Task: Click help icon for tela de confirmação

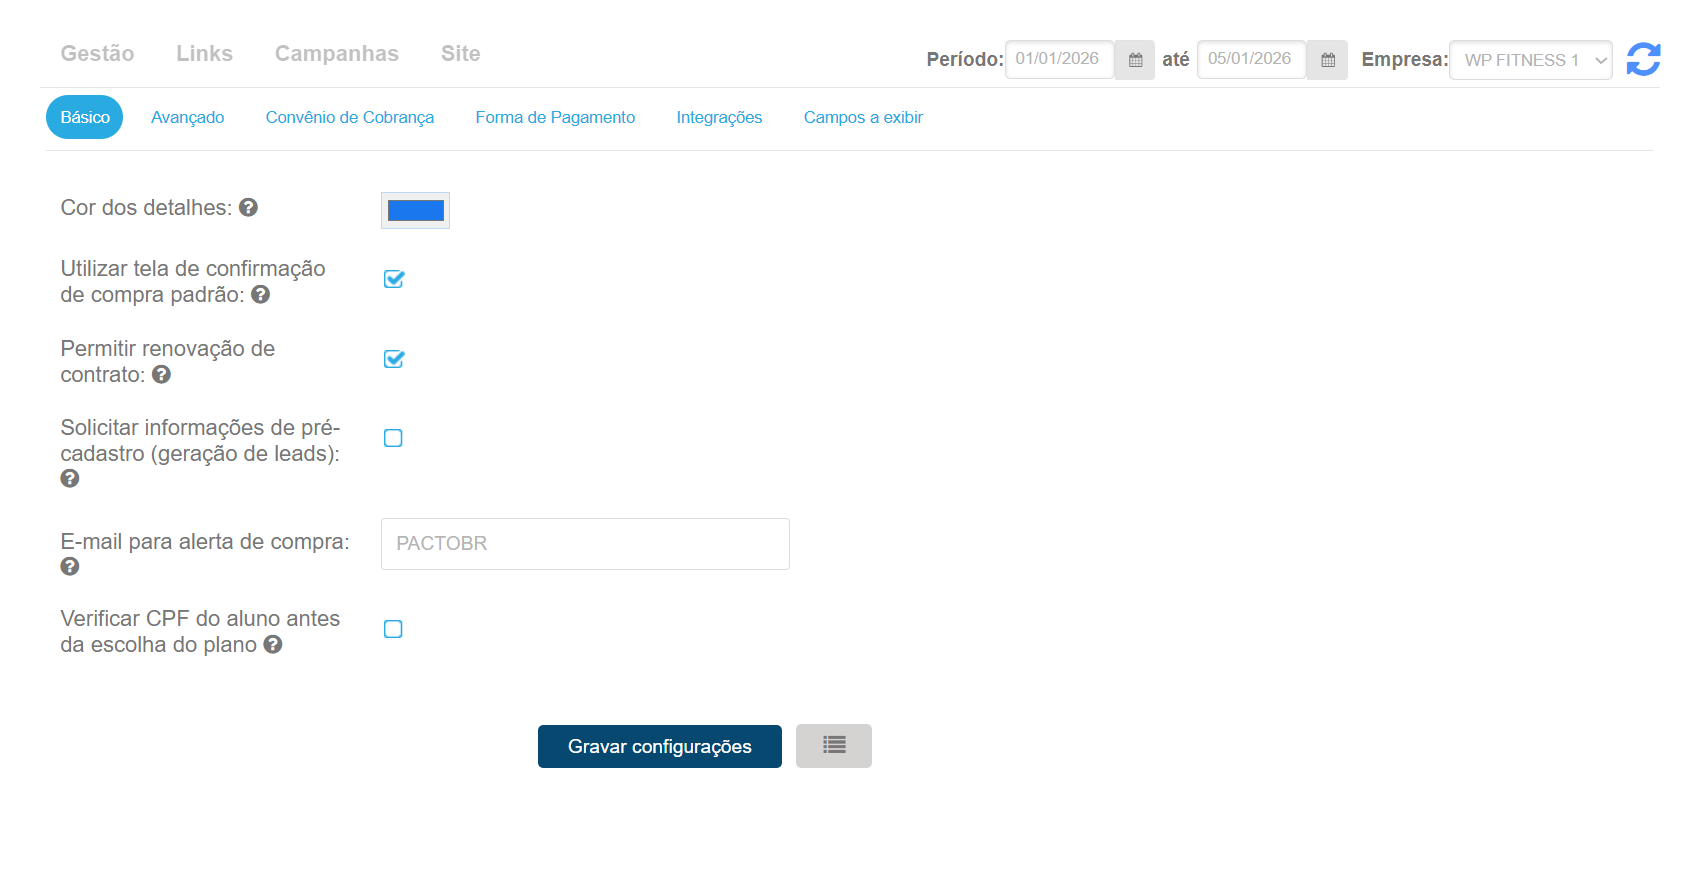Action: click(261, 294)
